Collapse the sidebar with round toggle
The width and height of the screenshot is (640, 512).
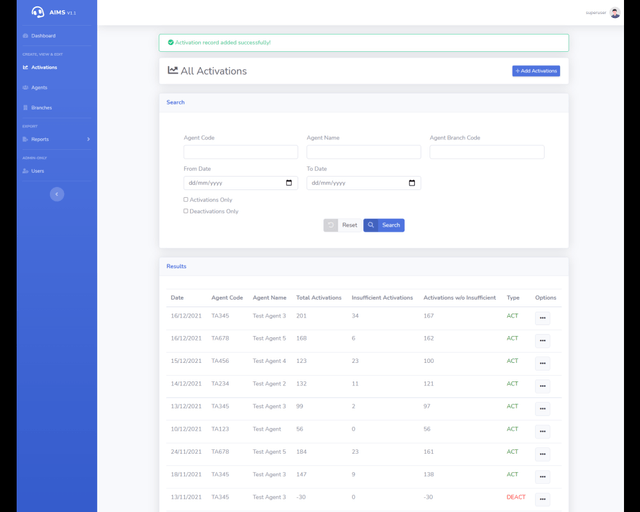click(x=57, y=194)
